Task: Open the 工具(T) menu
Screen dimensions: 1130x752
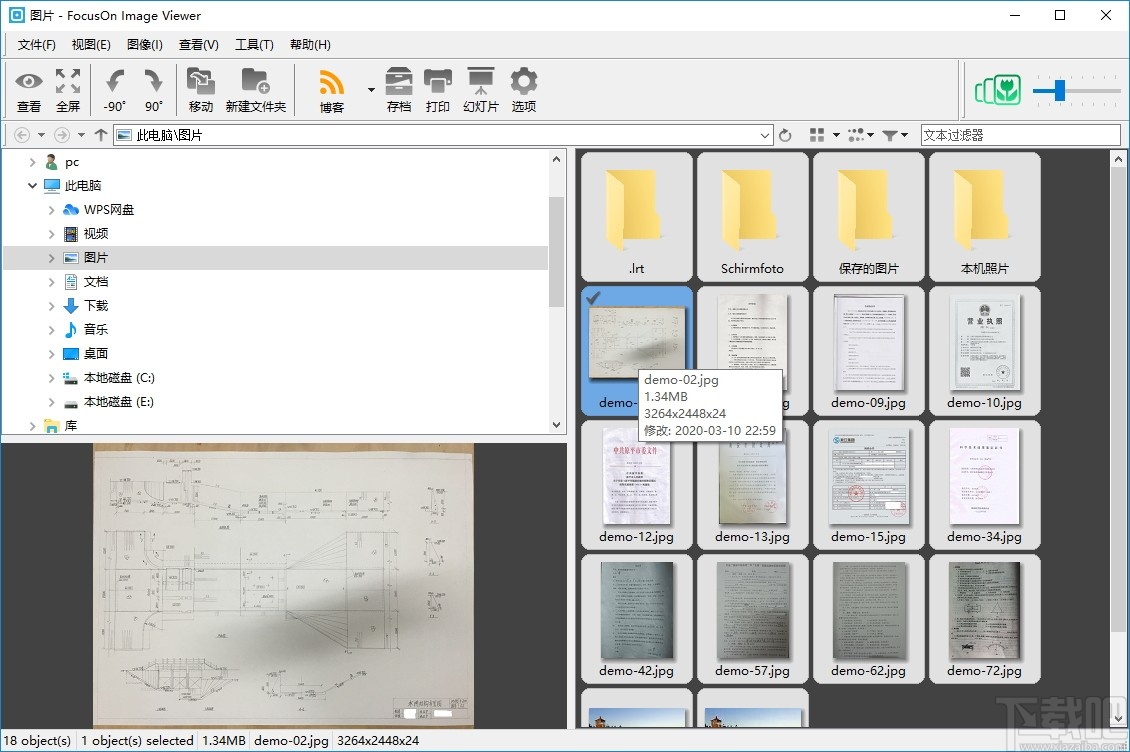Action: point(254,44)
